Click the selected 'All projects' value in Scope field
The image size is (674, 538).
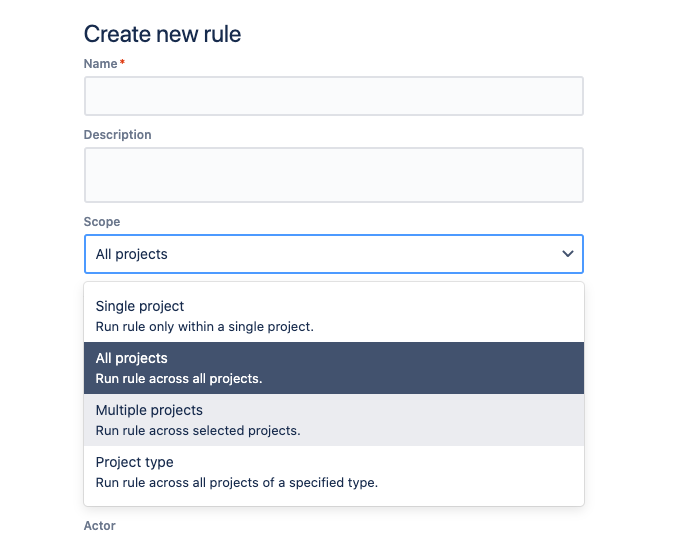tap(132, 254)
